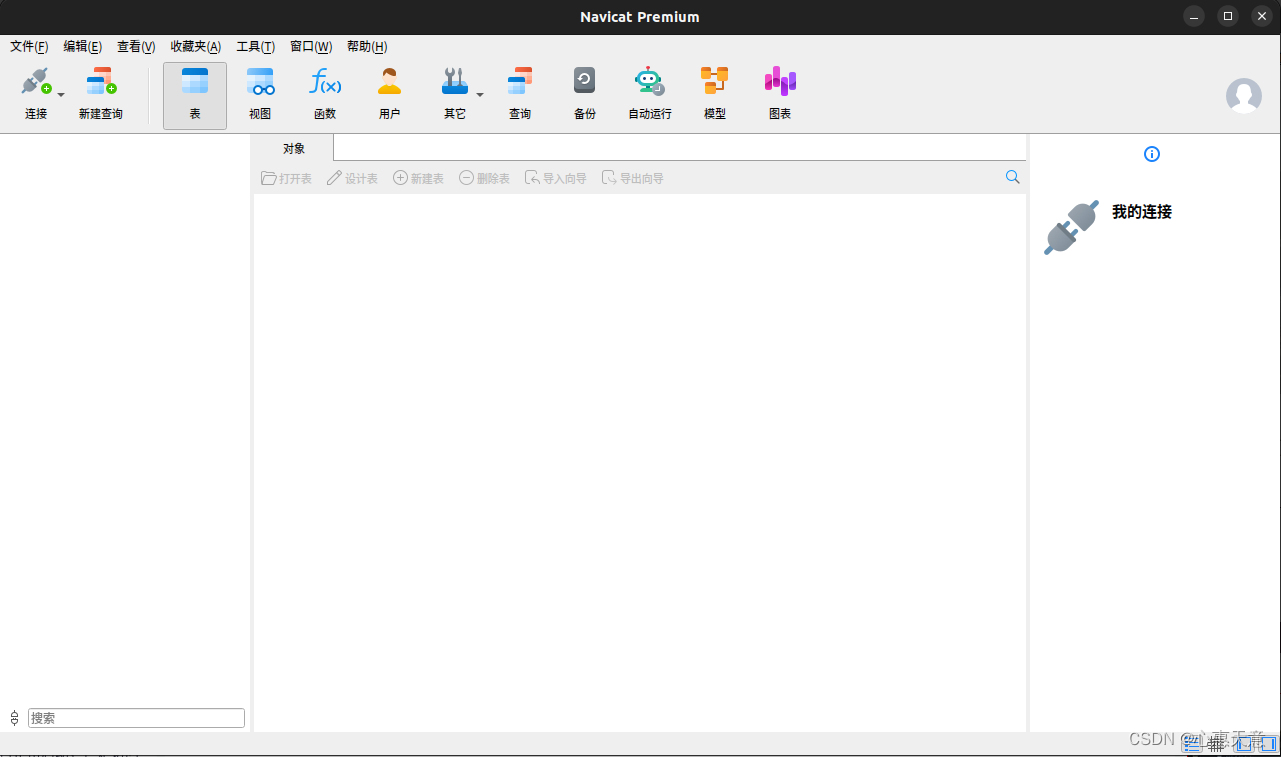This screenshot has height=757, width=1281.
Task: Open the Edit (编辑) menu
Action: (82, 47)
